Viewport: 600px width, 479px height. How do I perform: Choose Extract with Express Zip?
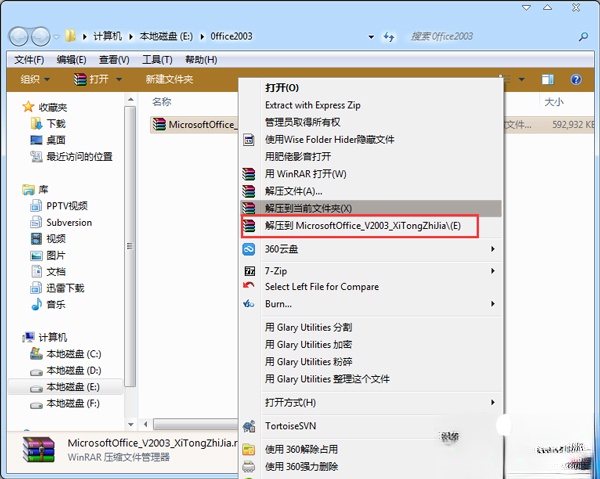click(371, 105)
